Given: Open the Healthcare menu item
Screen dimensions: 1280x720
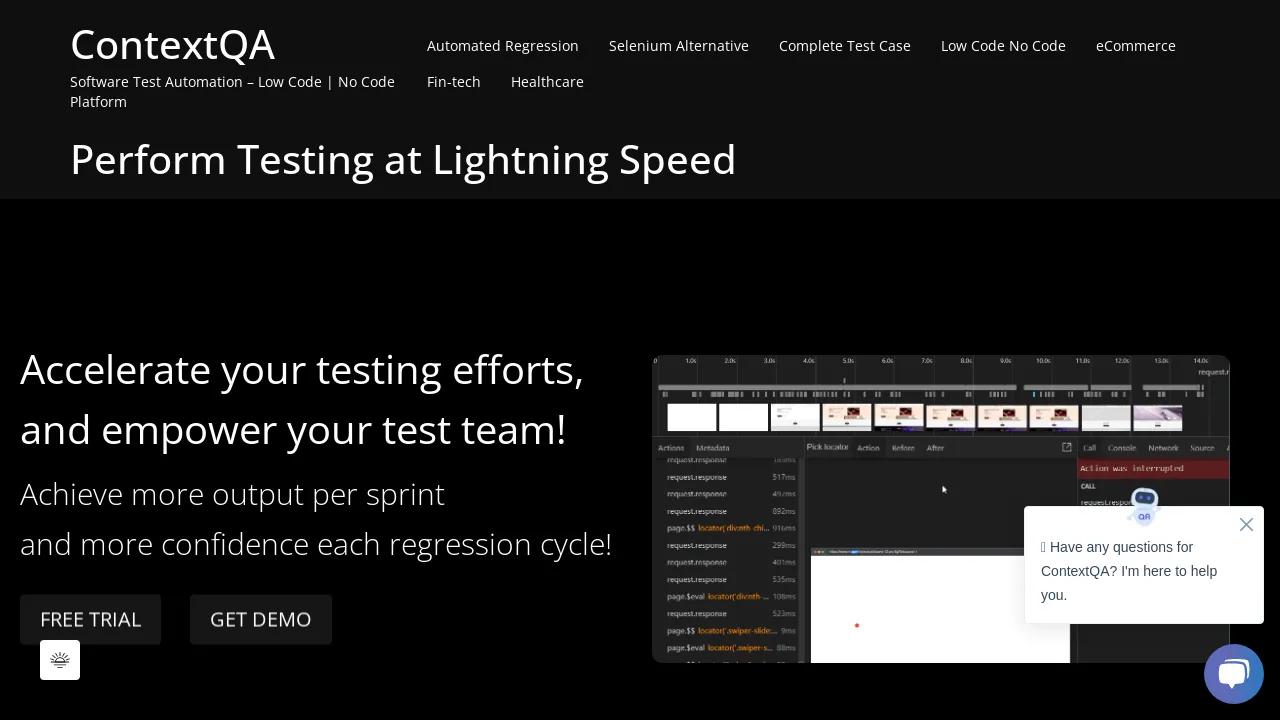Looking at the screenshot, I should [547, 82].
